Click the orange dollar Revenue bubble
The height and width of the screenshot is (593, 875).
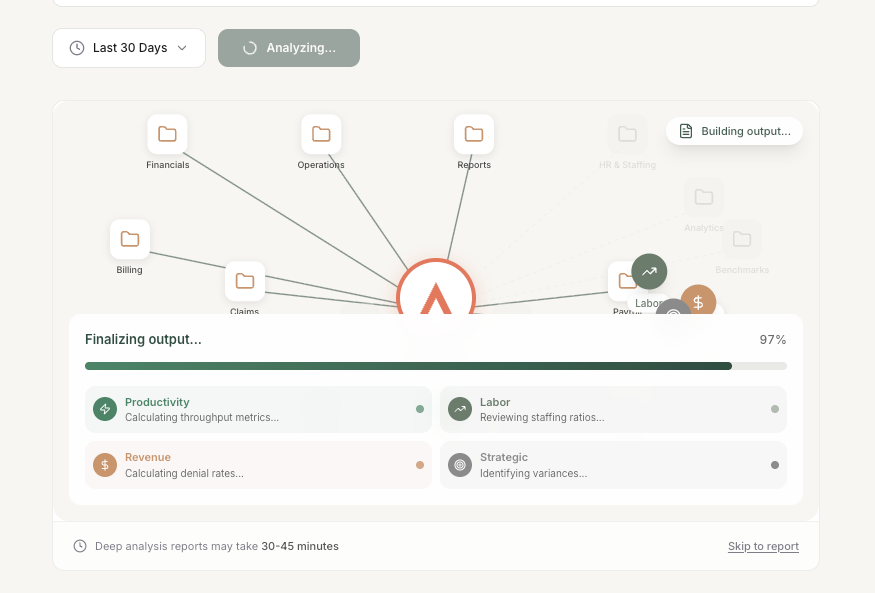point(698,301)
